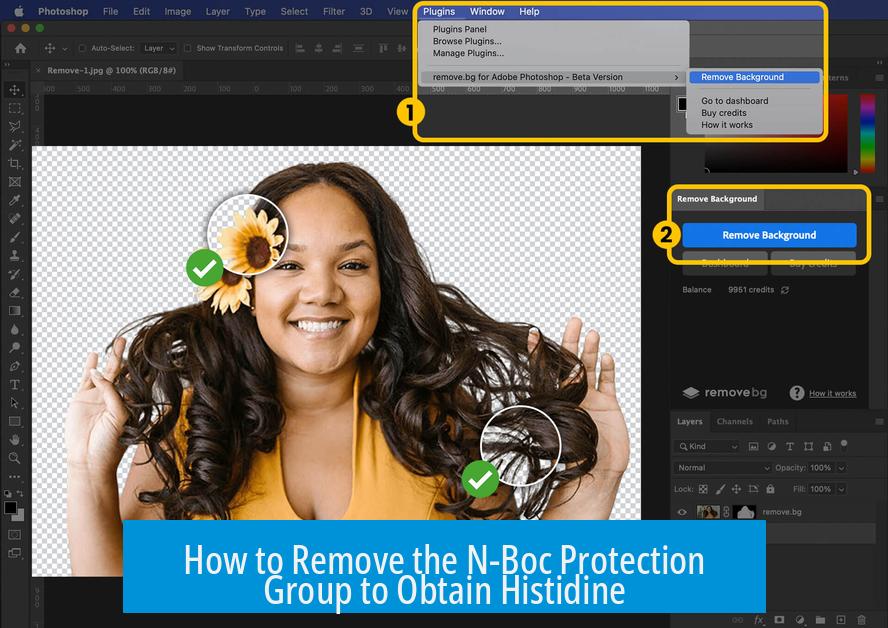This screenshot has width=888, height=628.
Task: Select the Crop tool
Action: 15,164
